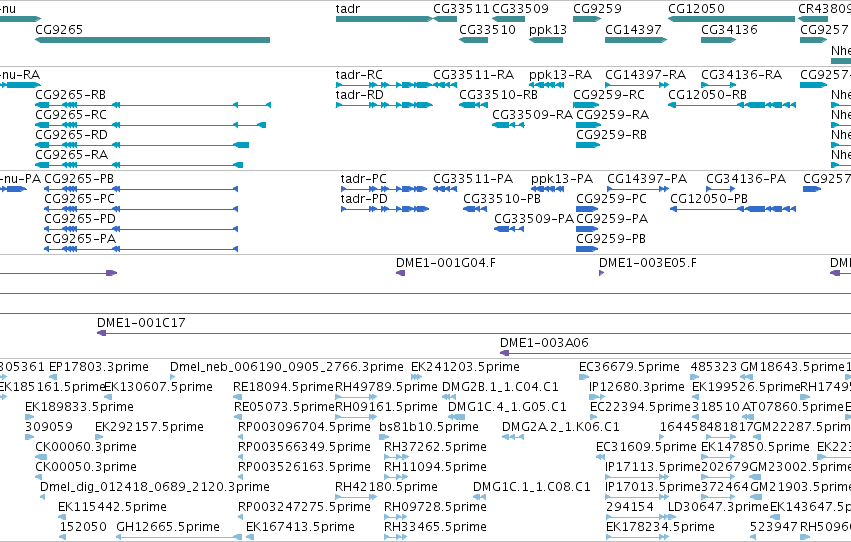Click the CG33510 gene label
Screen dimensions: 851x542
pos(487,30)
